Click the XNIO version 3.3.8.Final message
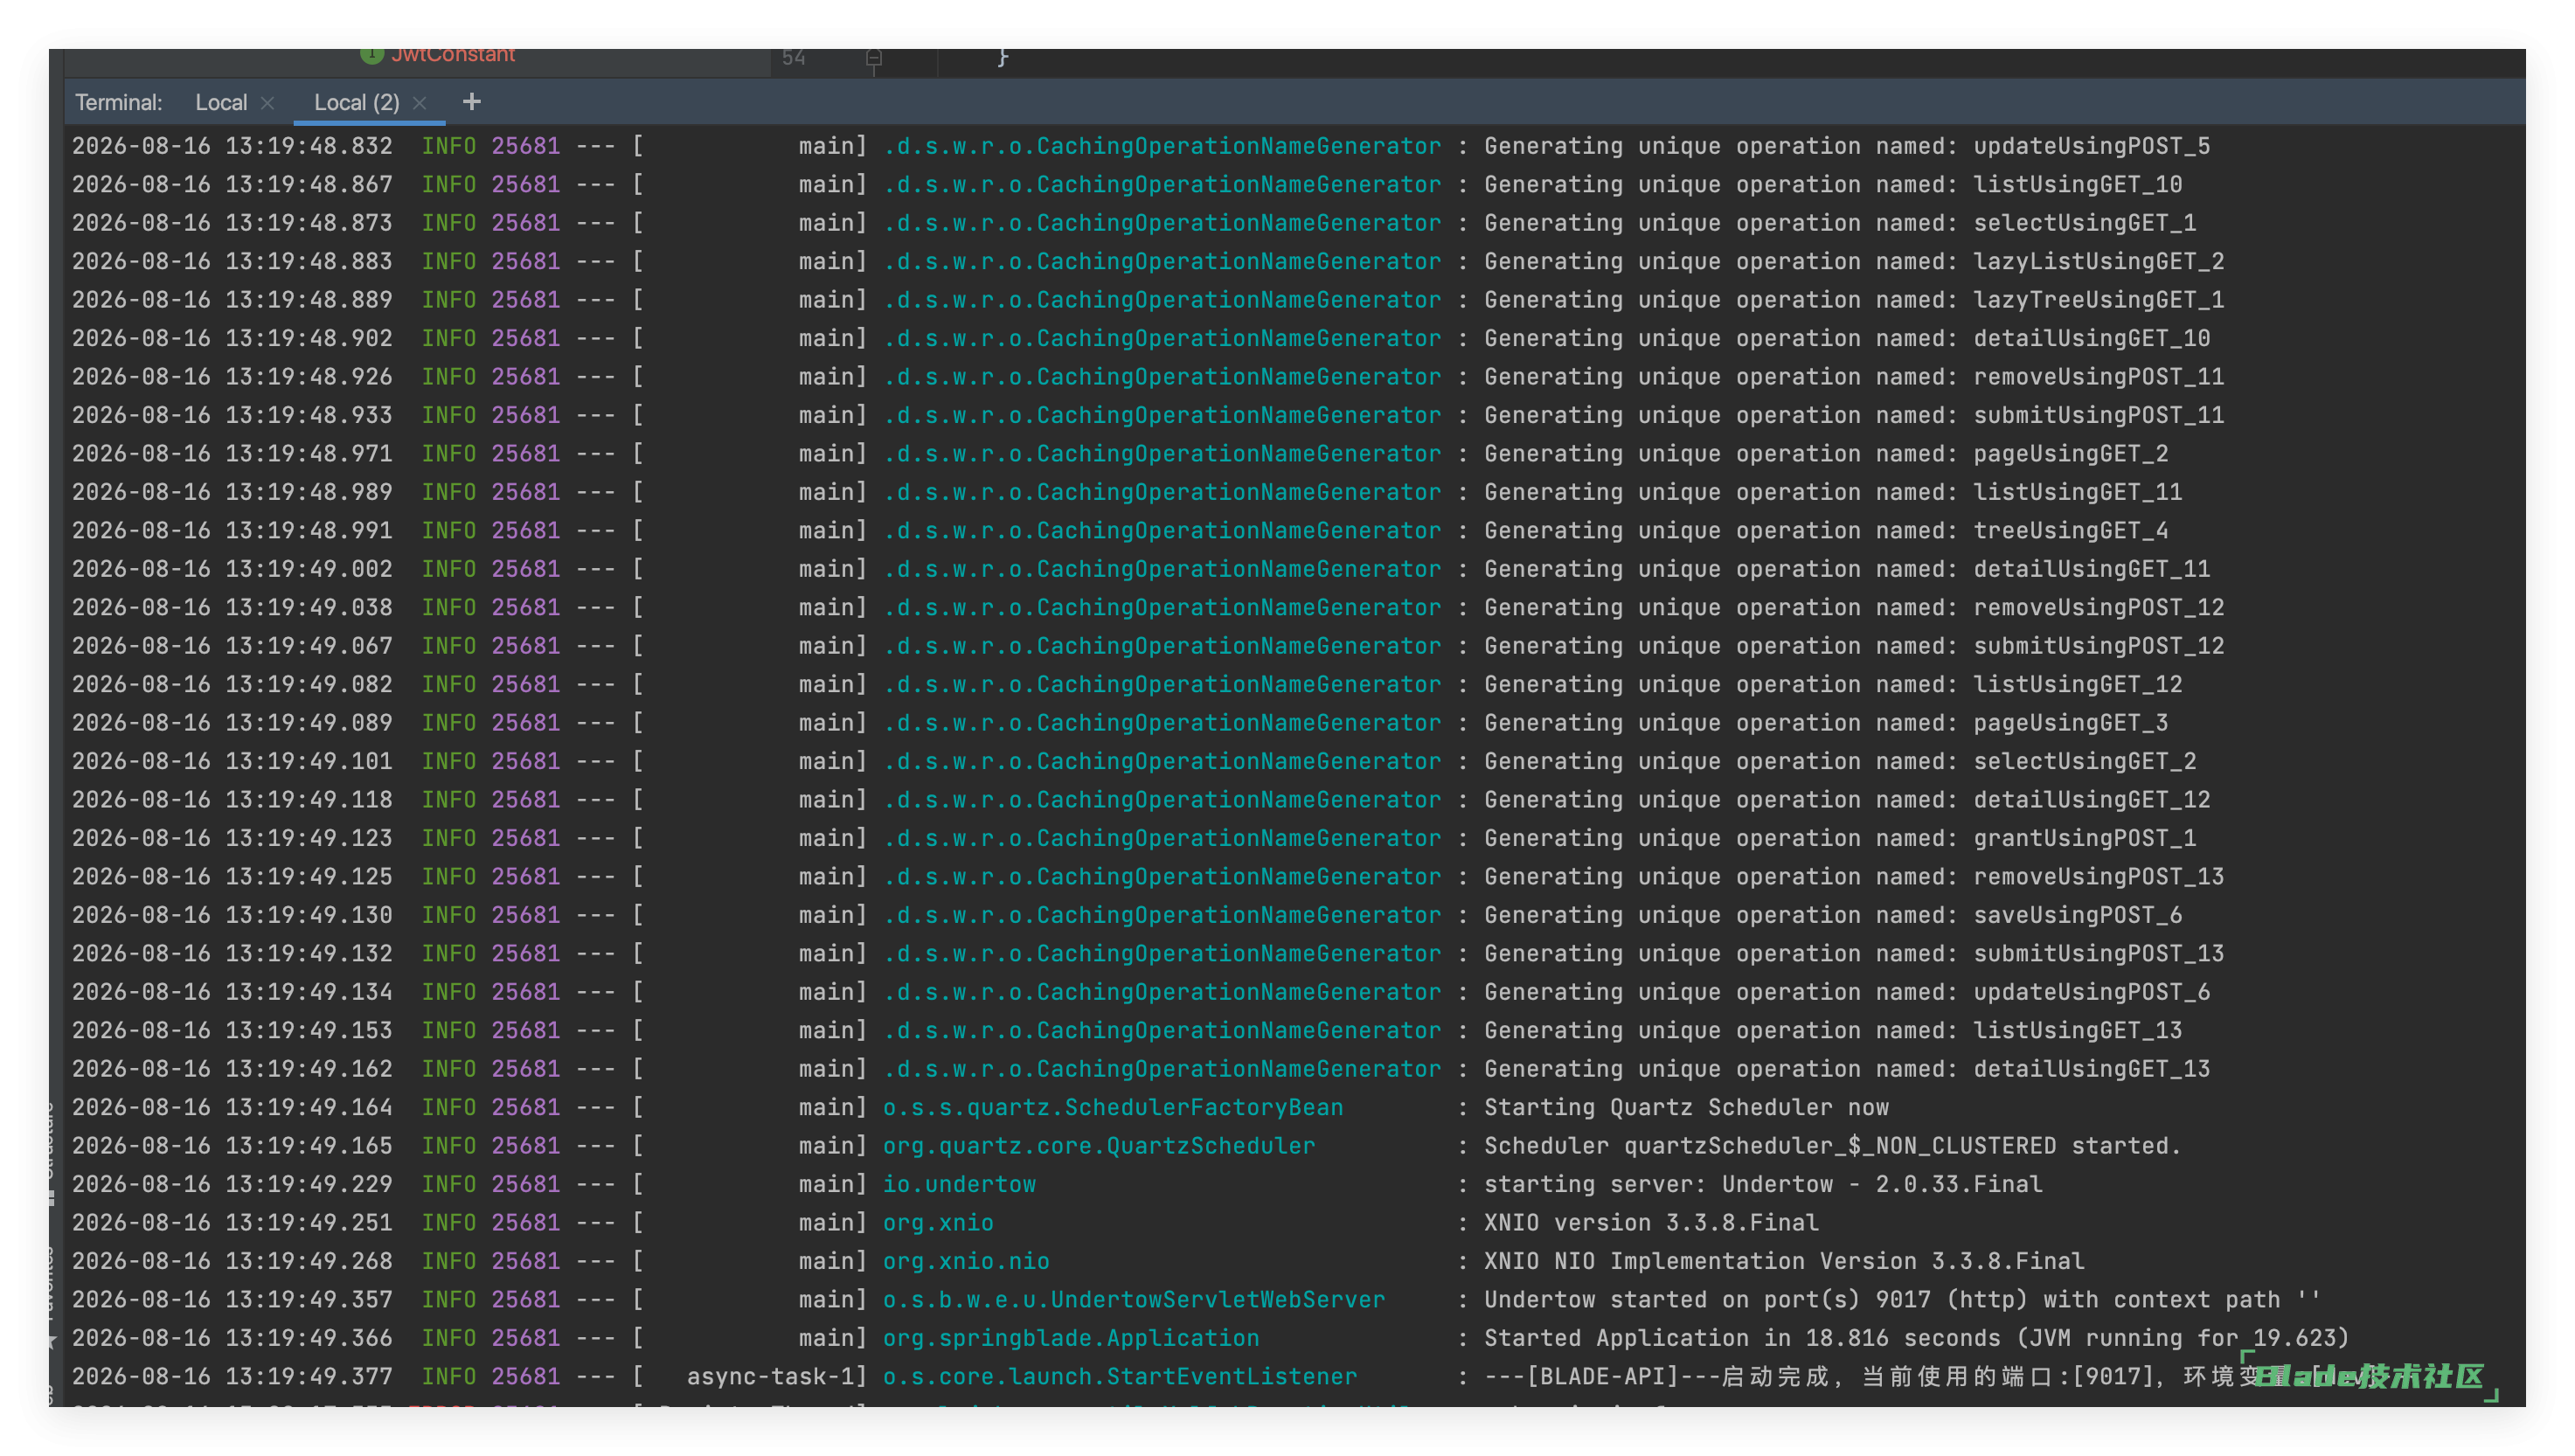The height and width of the screenshot is (1456, 2575). pyautogui.click(x=1651, y=1222)
